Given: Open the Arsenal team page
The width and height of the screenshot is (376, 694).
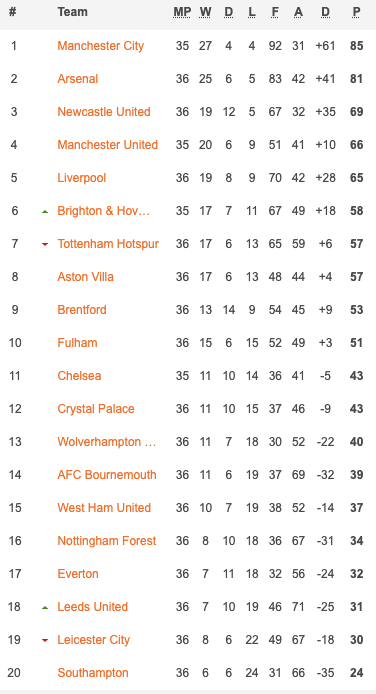Looking at the screenshot, I should pyautogui.click(x=78, y=79).
